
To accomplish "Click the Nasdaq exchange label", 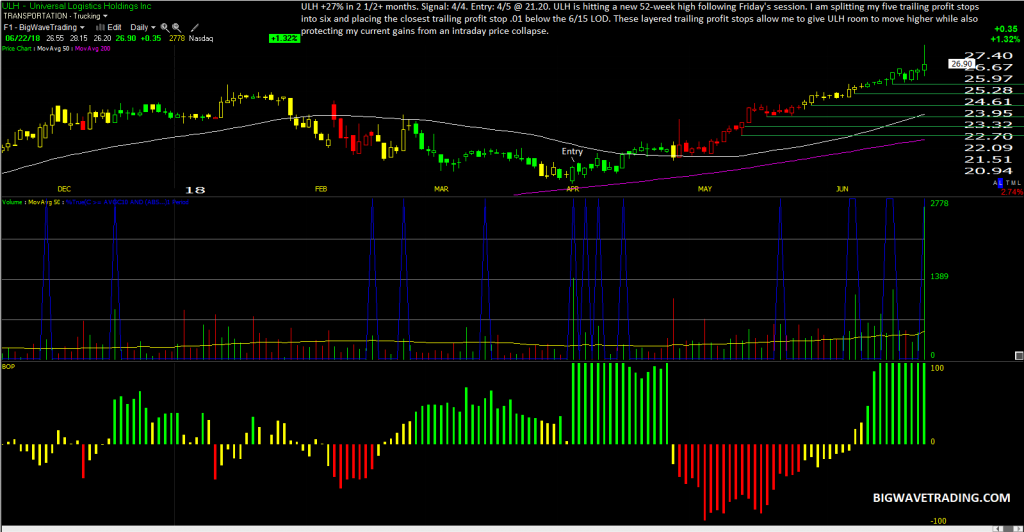I will (200, 39).
